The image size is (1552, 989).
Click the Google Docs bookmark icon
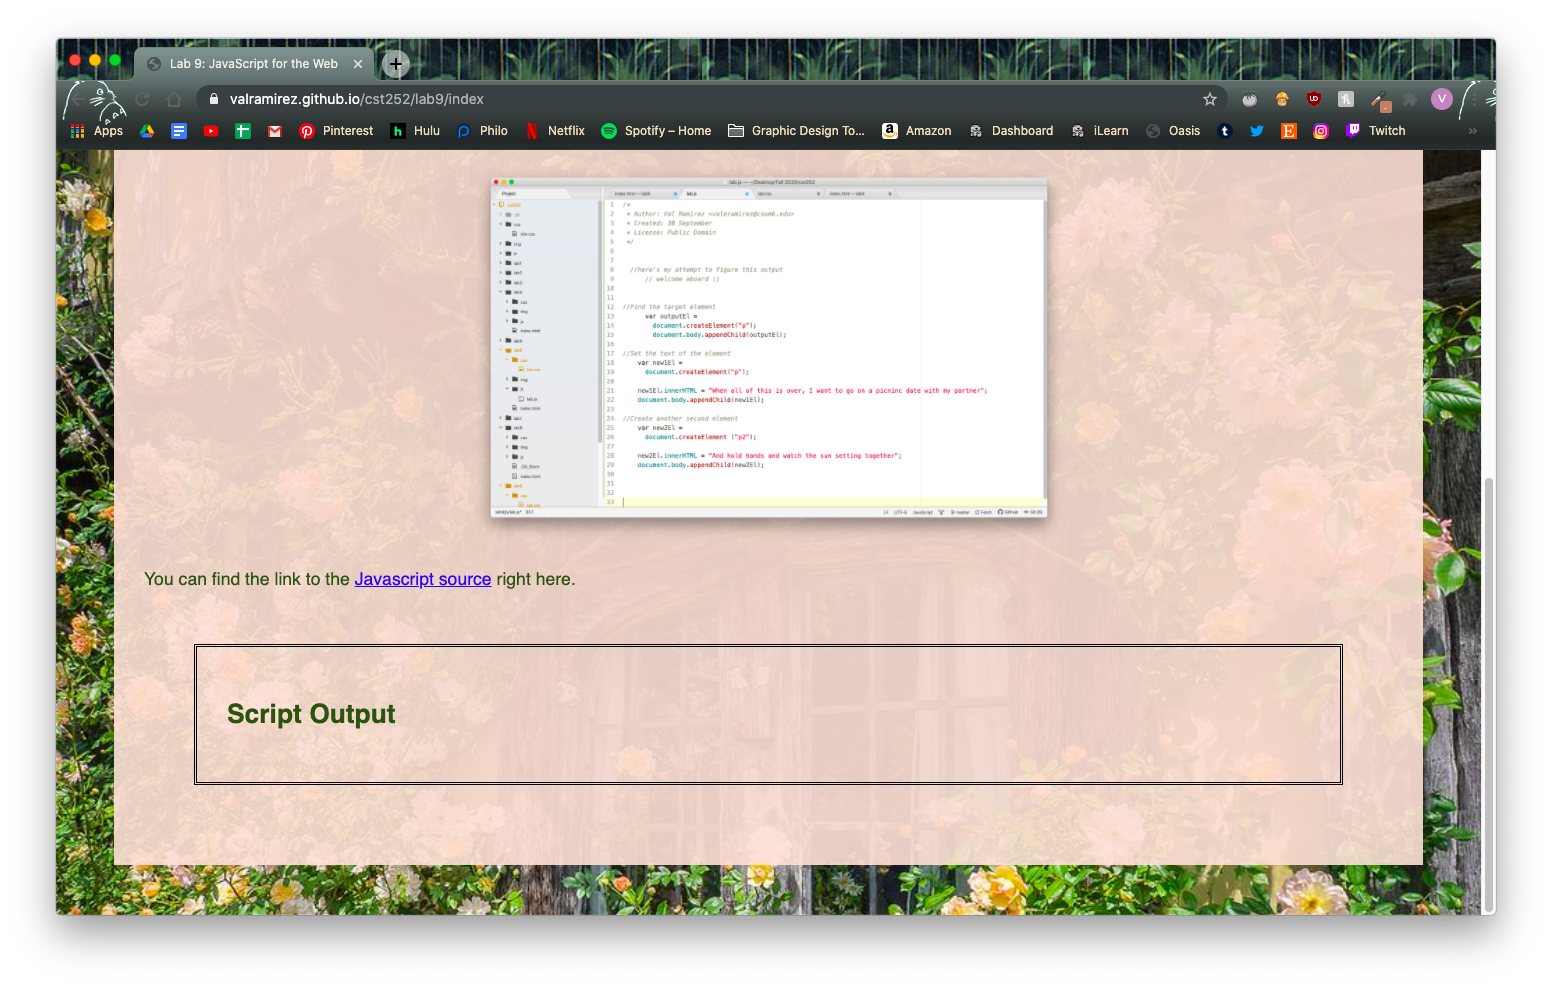pos(179,131)
